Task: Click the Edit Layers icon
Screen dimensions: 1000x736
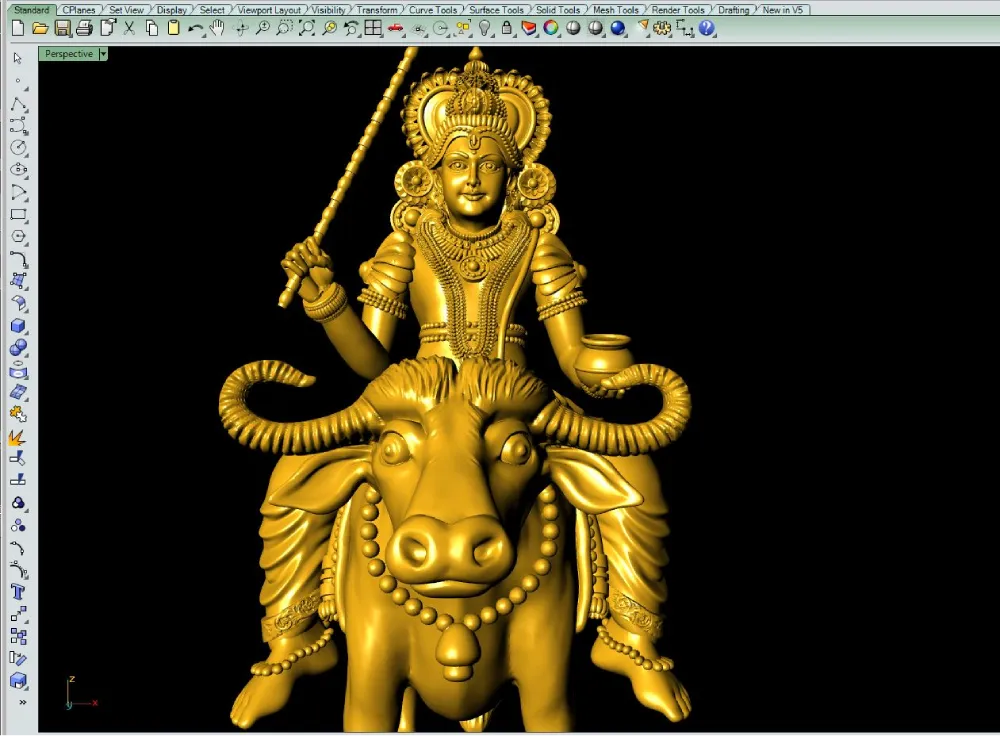Action: pos(529,28)
